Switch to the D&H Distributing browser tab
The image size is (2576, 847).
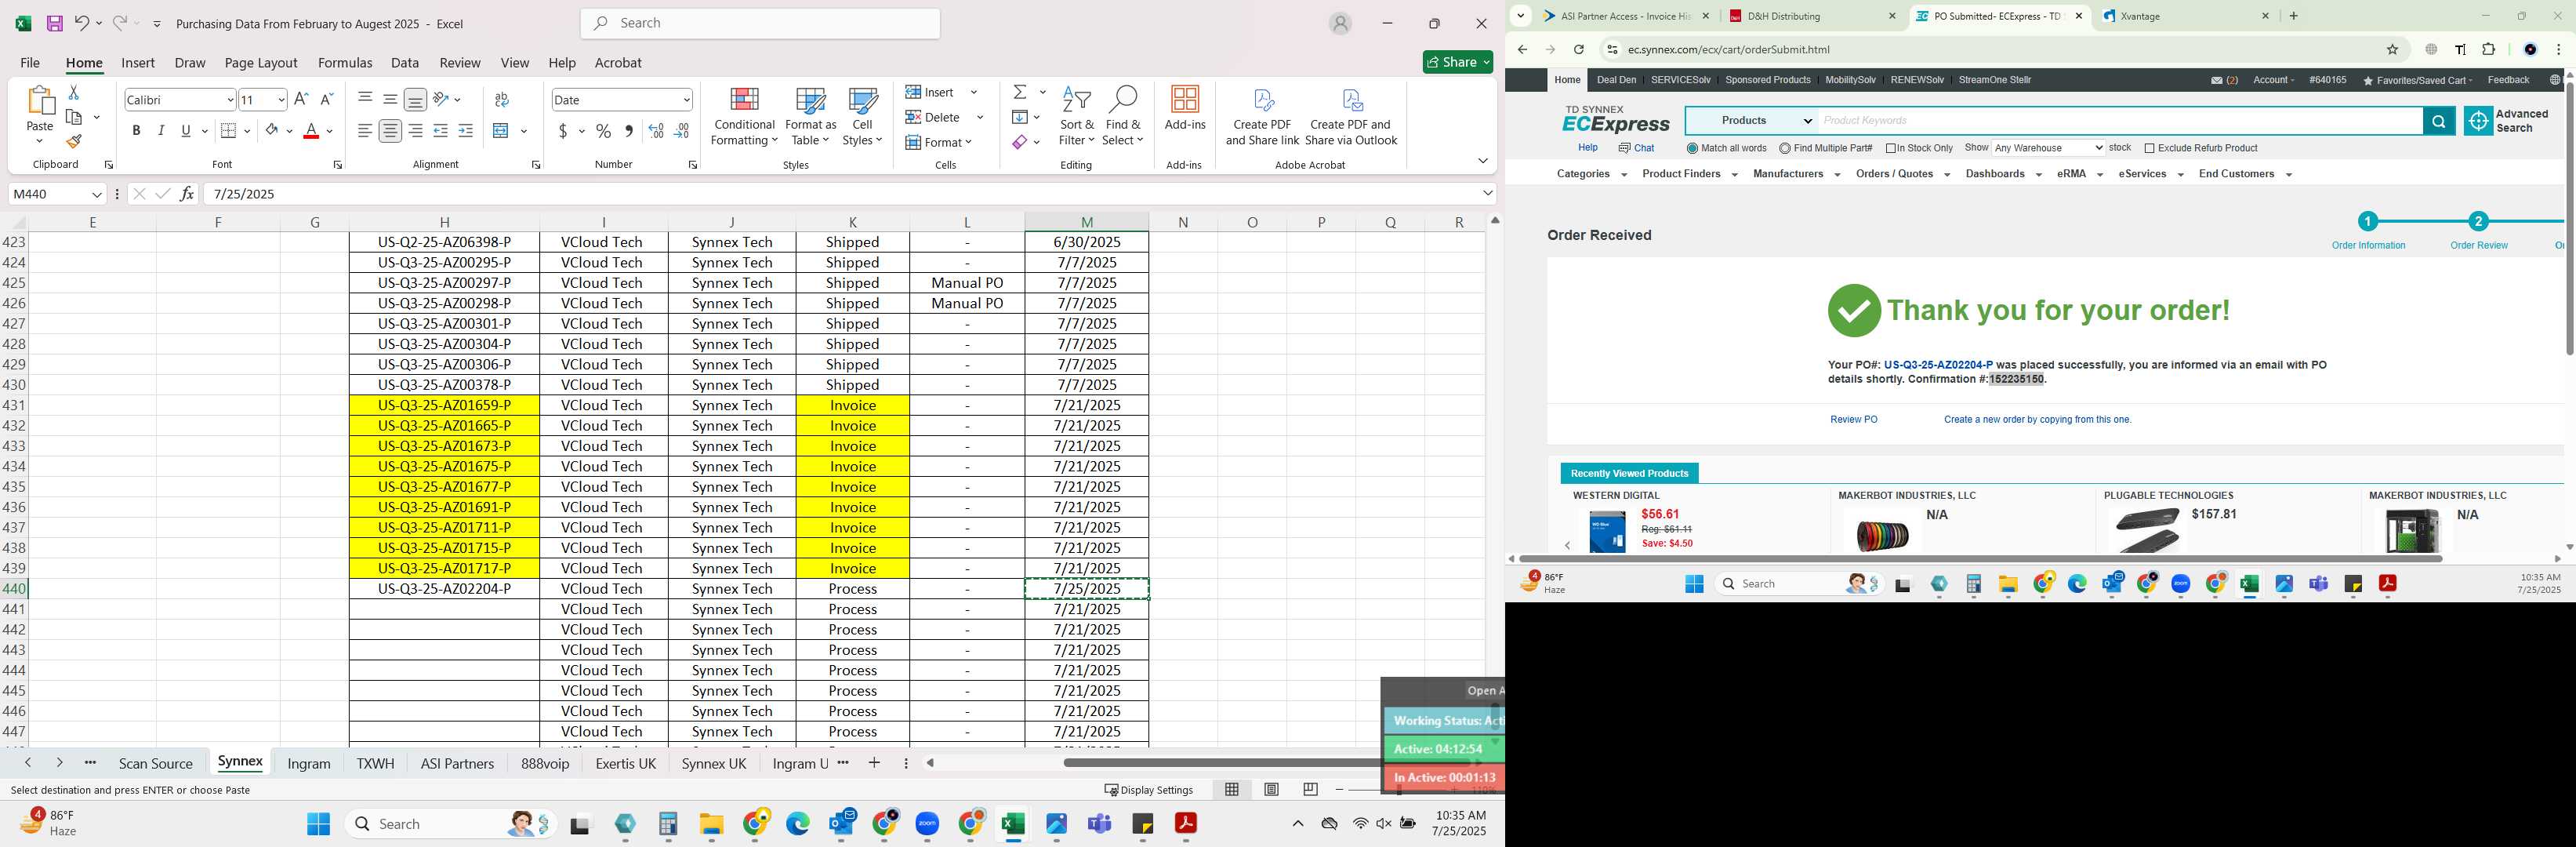(x=1811, y=16)
